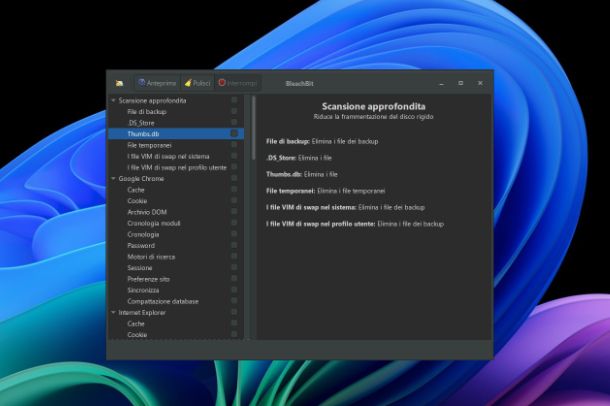This screenshot has width=610, height=406.
Task: Click the Interrompi stop button
Action: tap(238, 83)
